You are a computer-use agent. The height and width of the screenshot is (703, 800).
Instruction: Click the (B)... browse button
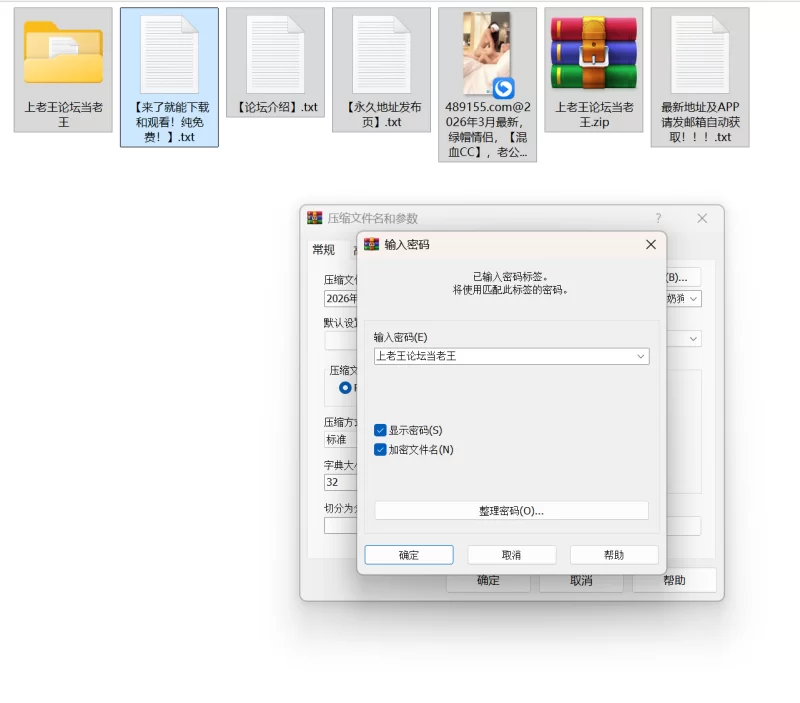pyautogui.click(x=683, y=278)
